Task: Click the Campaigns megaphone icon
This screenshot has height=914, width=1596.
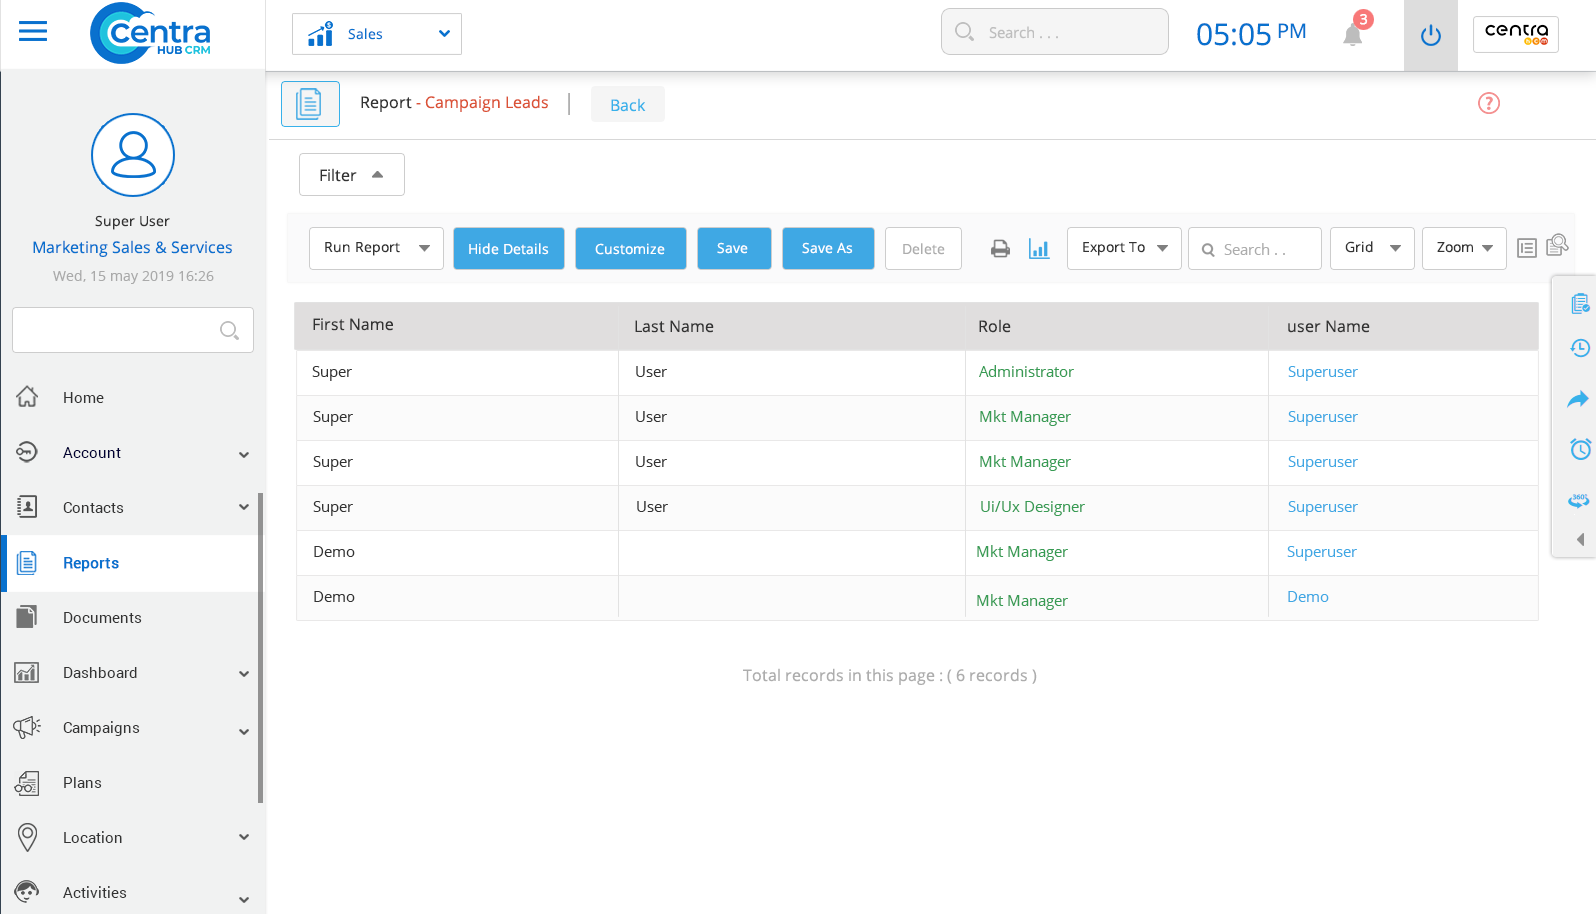Action: pos(27,727)
